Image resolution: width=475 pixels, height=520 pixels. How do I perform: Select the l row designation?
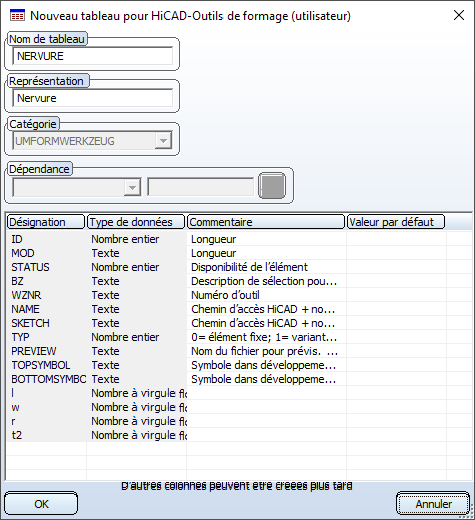pos(13,393)
